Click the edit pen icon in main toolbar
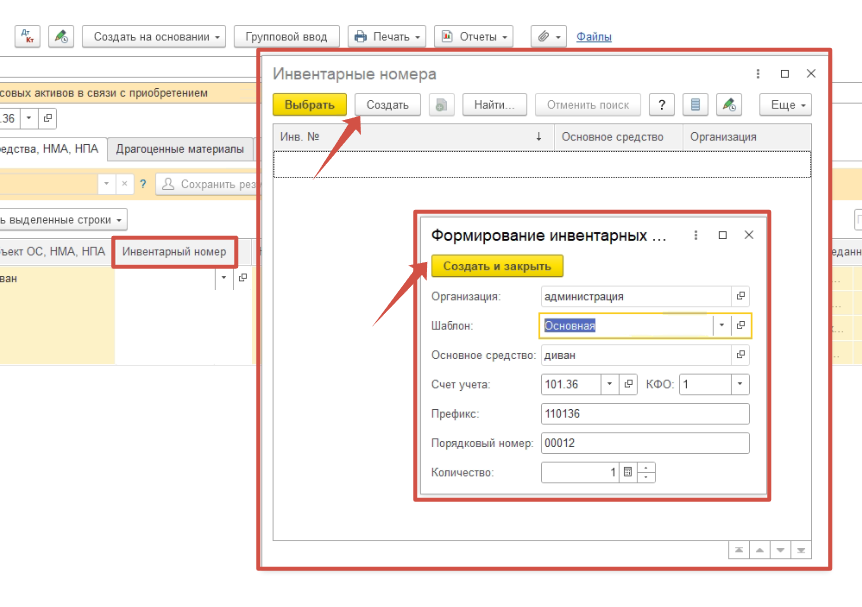Viewport: 862px width, 607px height. tap(61, 36)
